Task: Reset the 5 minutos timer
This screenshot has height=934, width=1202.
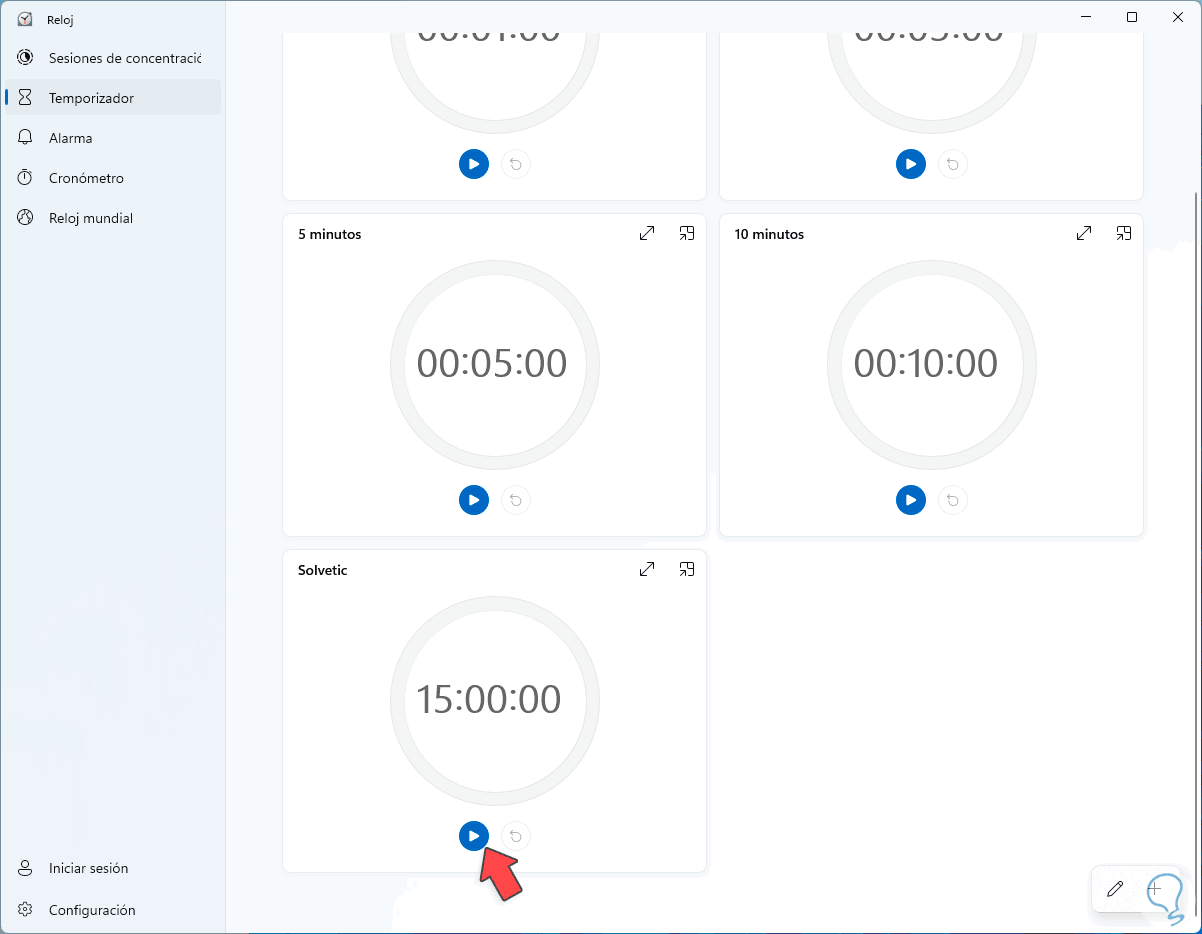Action: pos(516,500)
